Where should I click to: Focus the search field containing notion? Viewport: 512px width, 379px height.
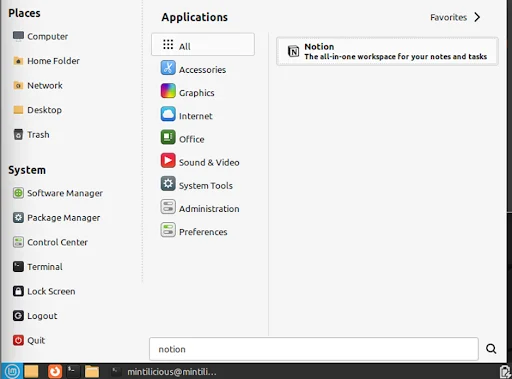click(314, 349)
